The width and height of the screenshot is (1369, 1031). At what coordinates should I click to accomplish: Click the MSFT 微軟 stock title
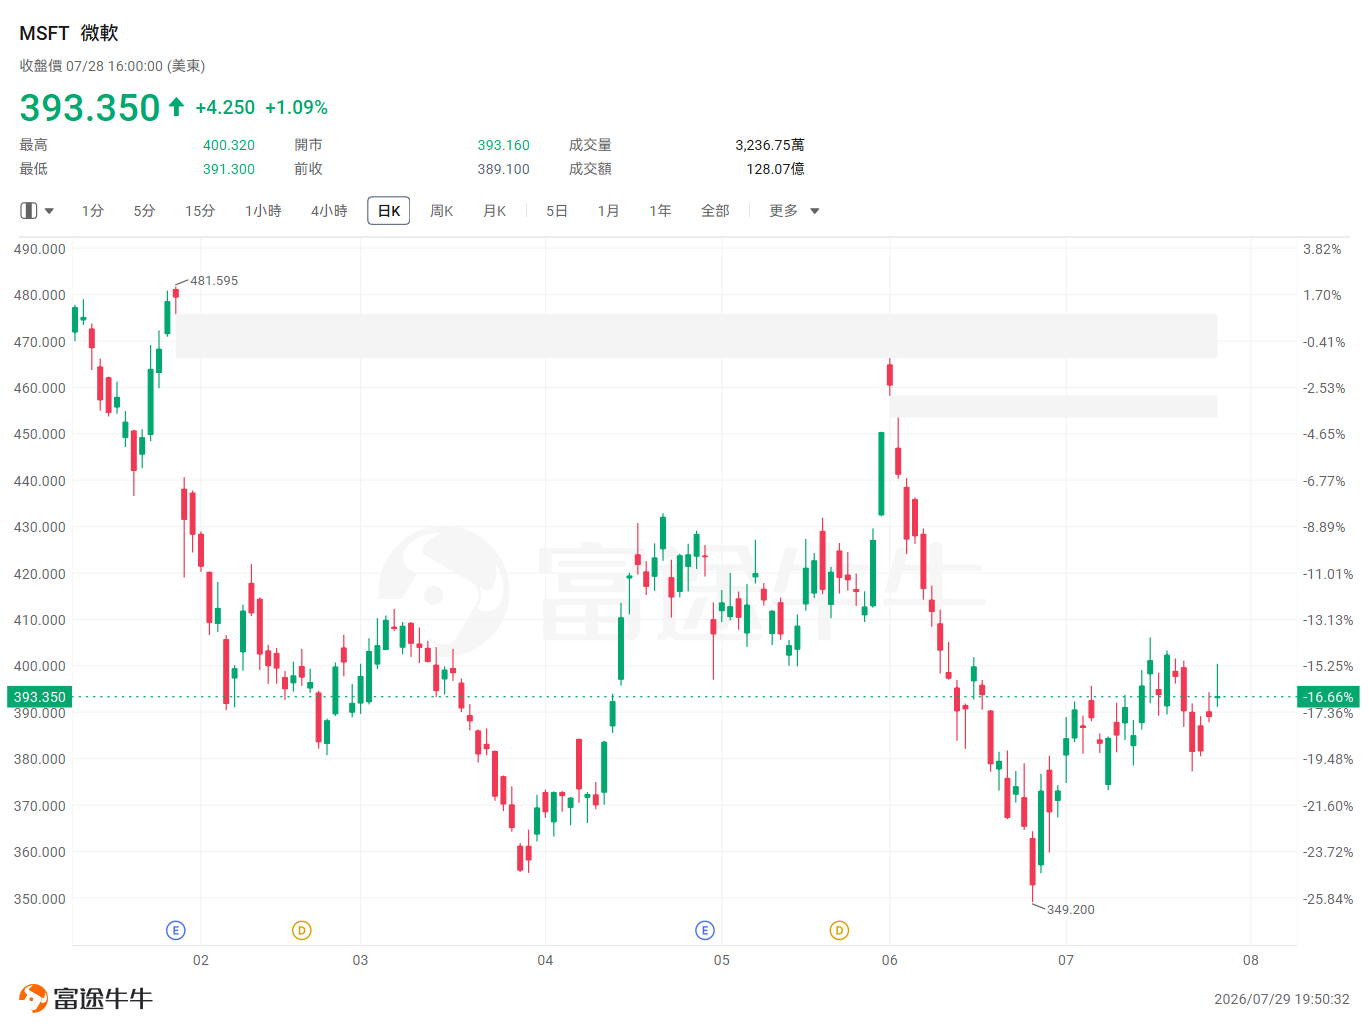tap(69, 33)
